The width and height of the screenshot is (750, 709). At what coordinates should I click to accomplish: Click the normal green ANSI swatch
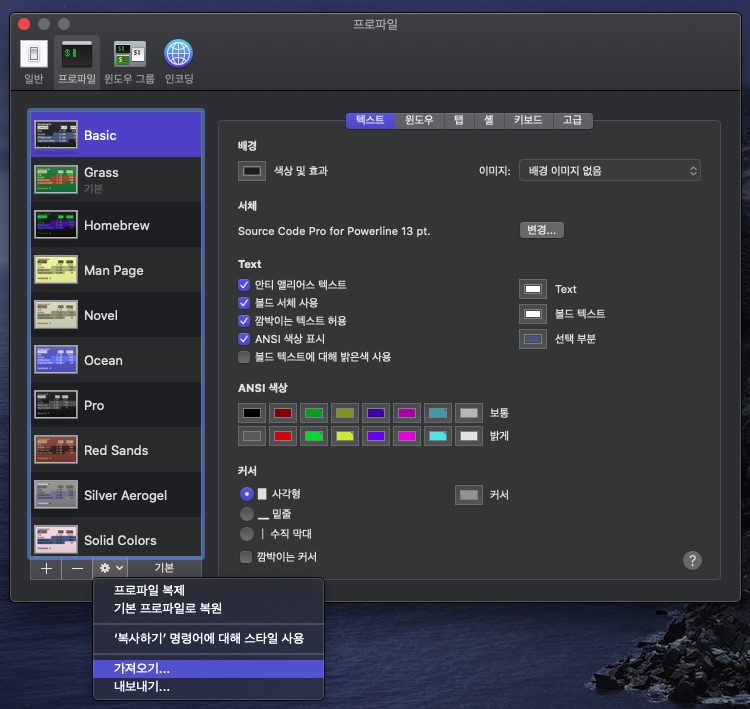click(314, 413)
